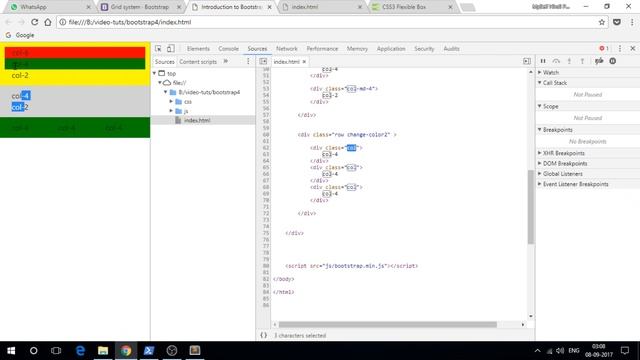The height and width of the screenshot is (360, 640).
Task: Select the Content scripts navigator tab
Action: (x=198, y=62)
